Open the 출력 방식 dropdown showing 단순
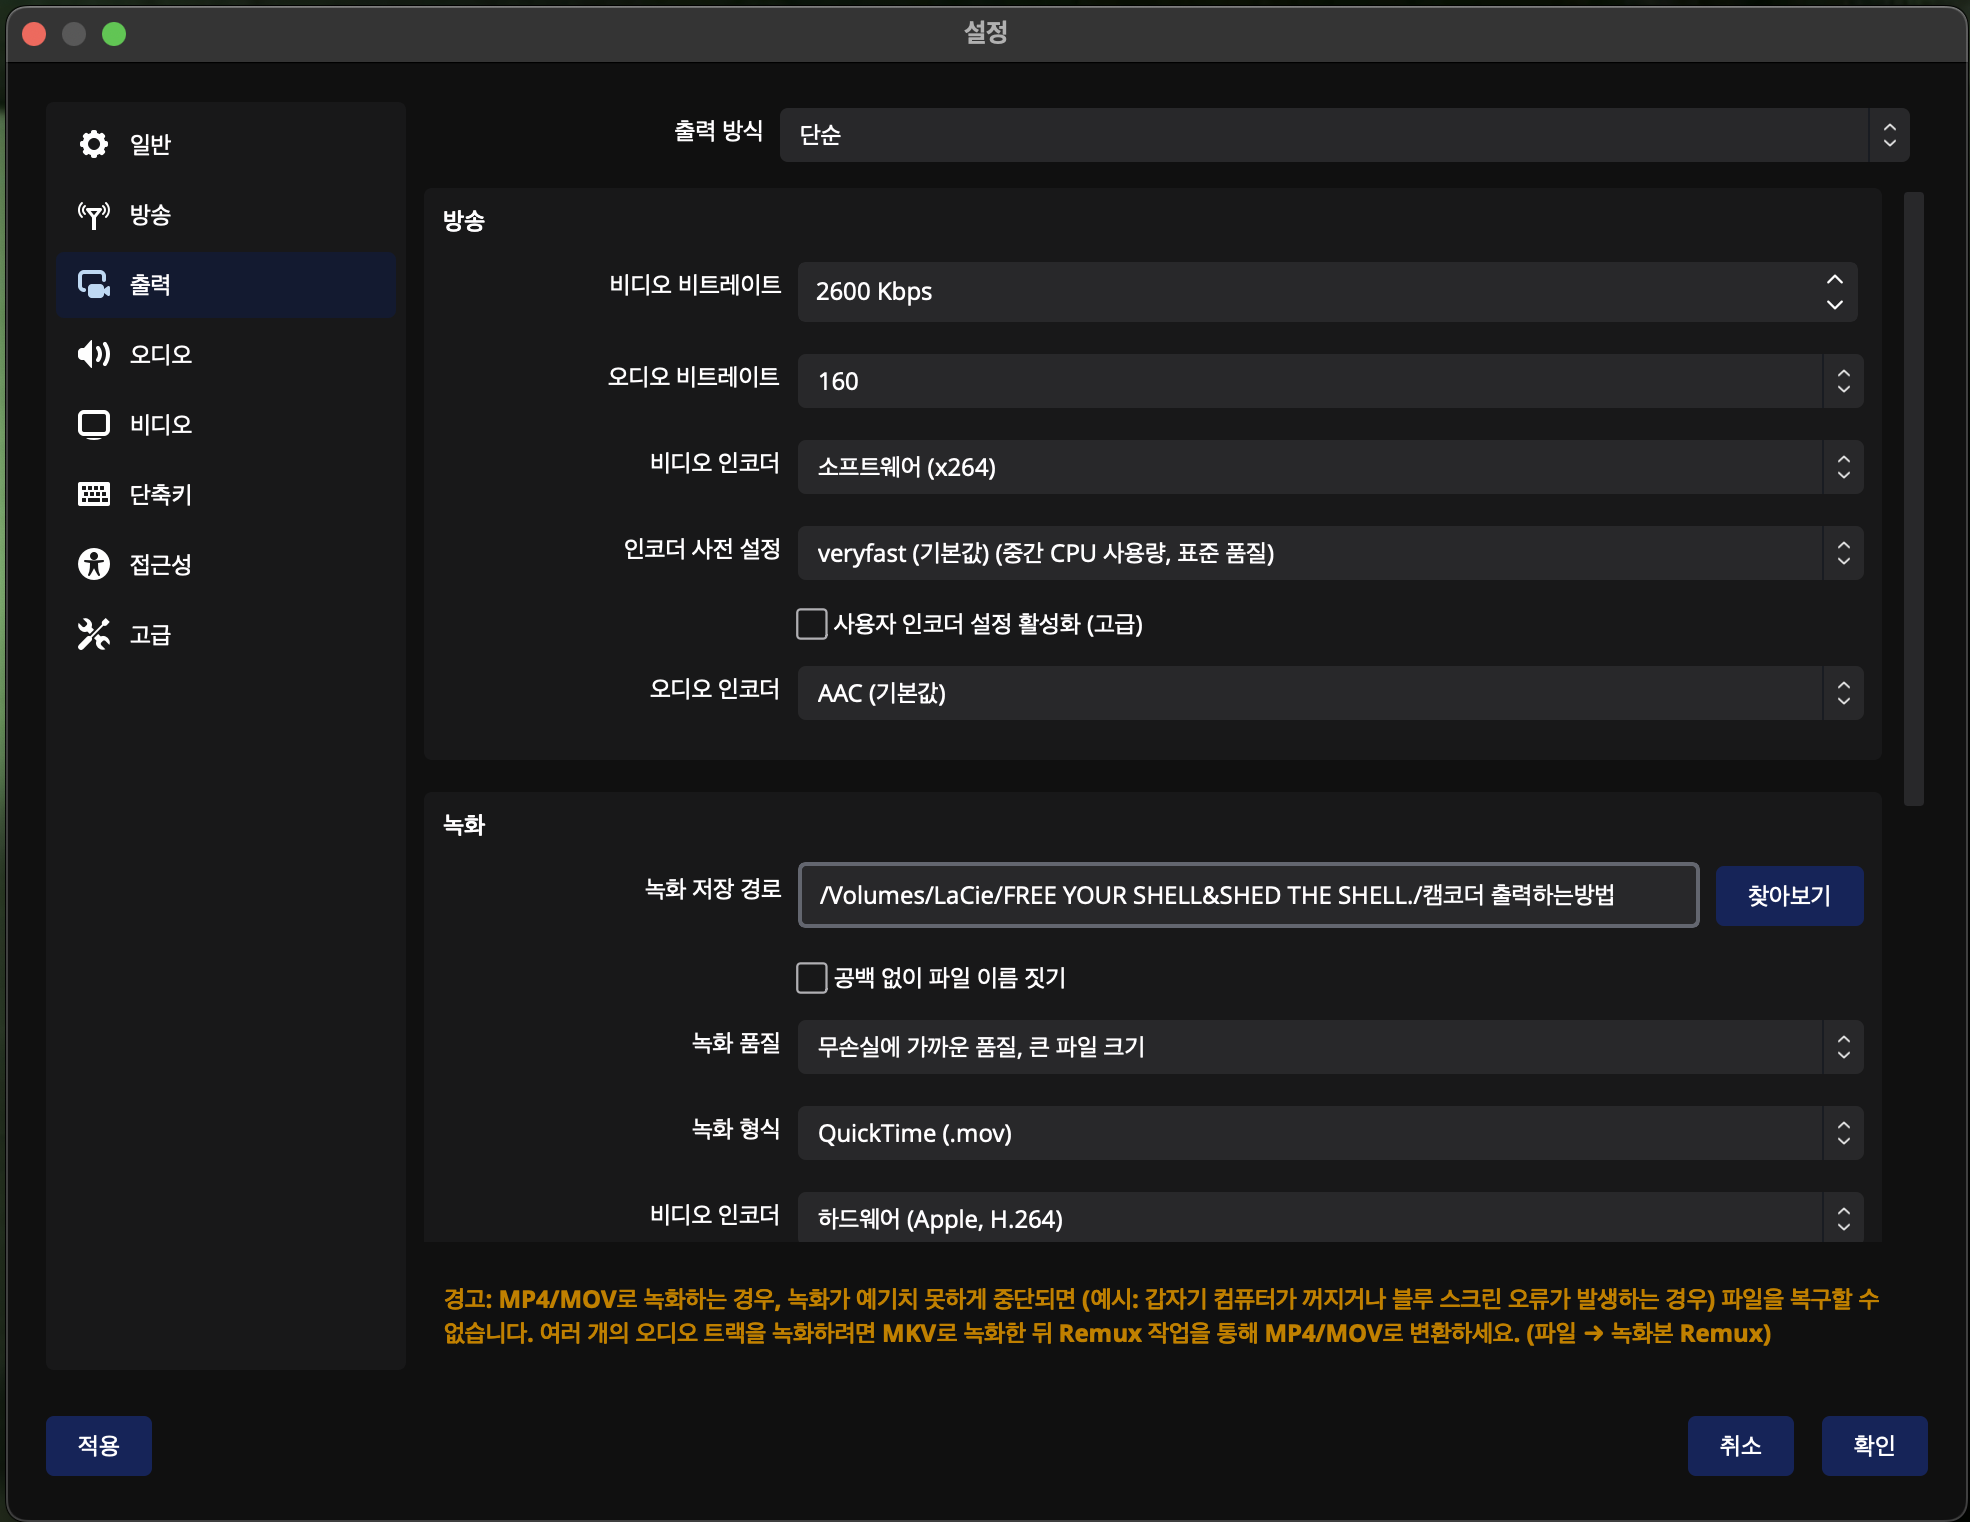Viewport: 1970px width, 1522px height. coord(1343,135)
